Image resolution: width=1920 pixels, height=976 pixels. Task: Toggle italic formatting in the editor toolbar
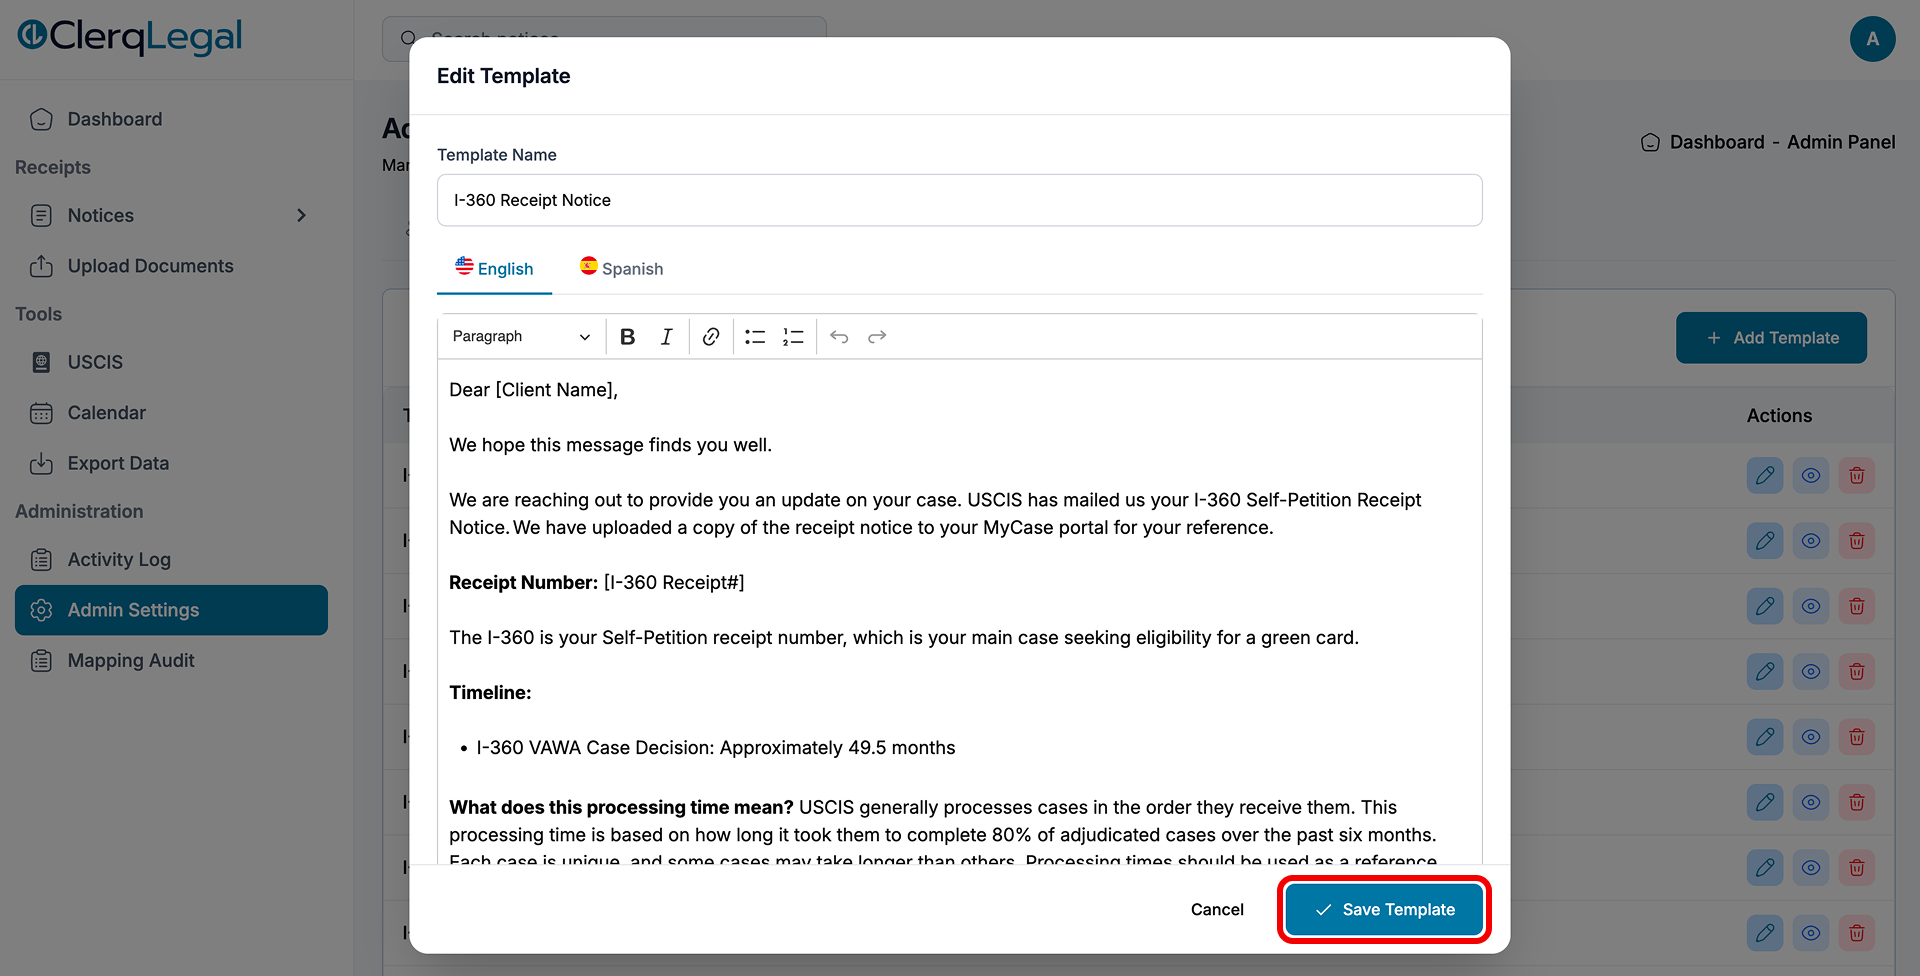(666, 337)
